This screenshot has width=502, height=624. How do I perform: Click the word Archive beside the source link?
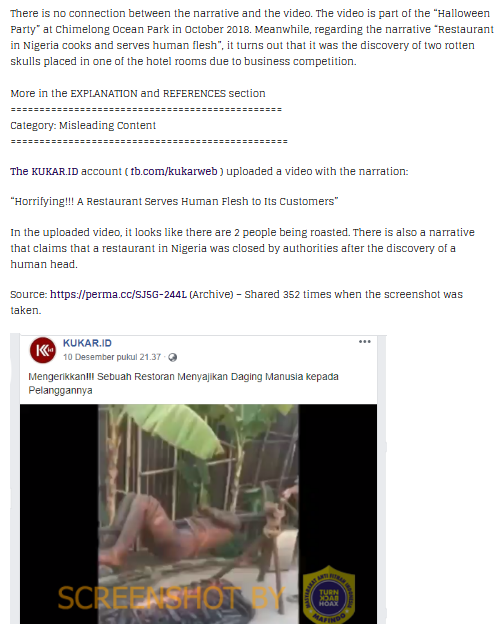coord(211,294)
